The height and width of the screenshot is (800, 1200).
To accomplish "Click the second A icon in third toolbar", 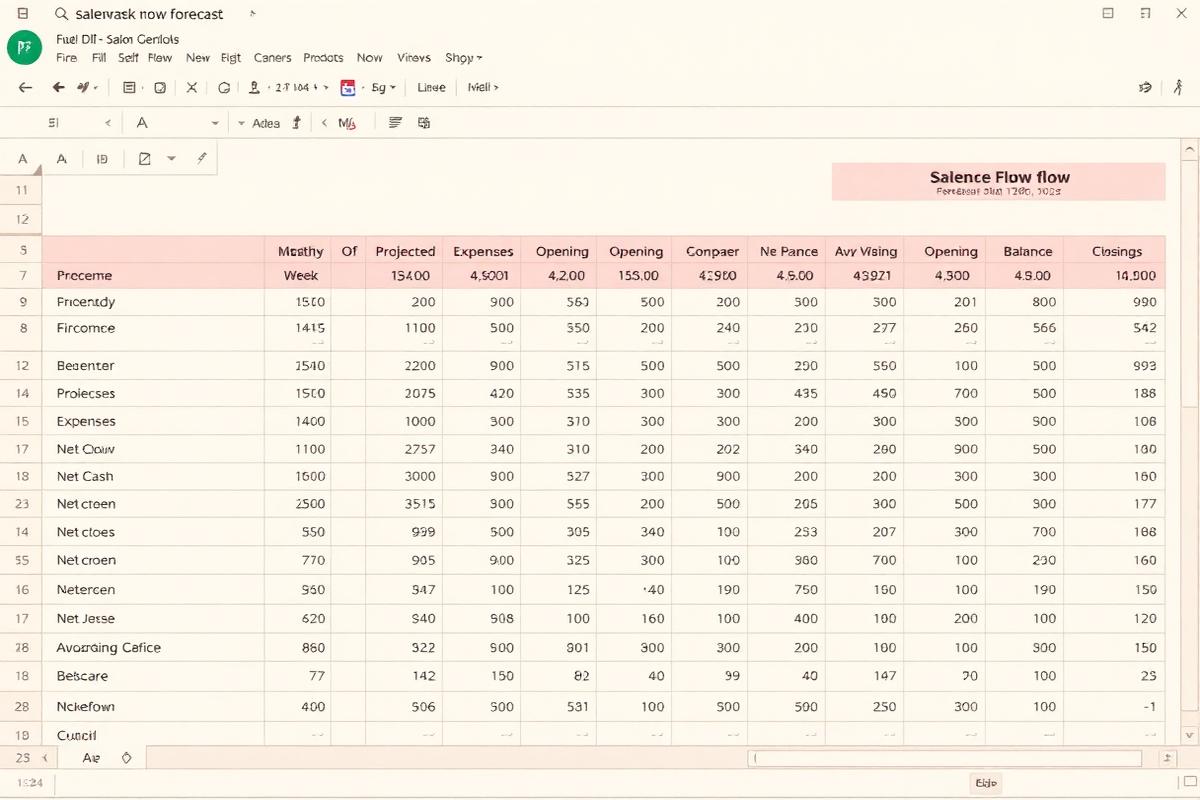I will (x=61, y=158).
